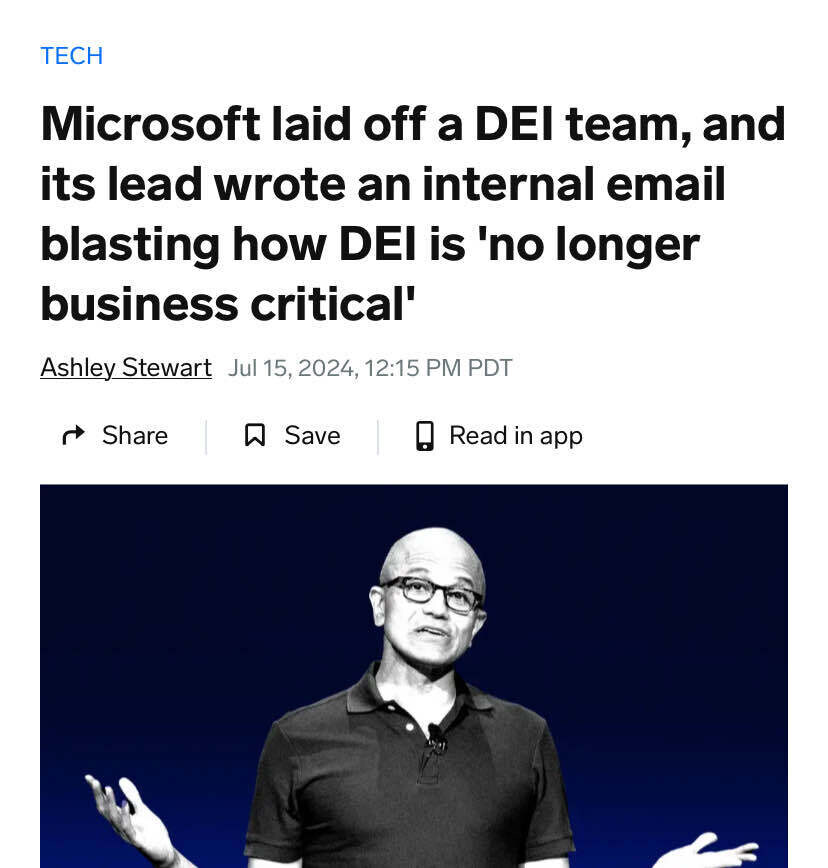The height and width of the screenshot is (868, 828).
Task: Select the article timestamp 'Jul 15, 2024'
Action: click(368, 368)
